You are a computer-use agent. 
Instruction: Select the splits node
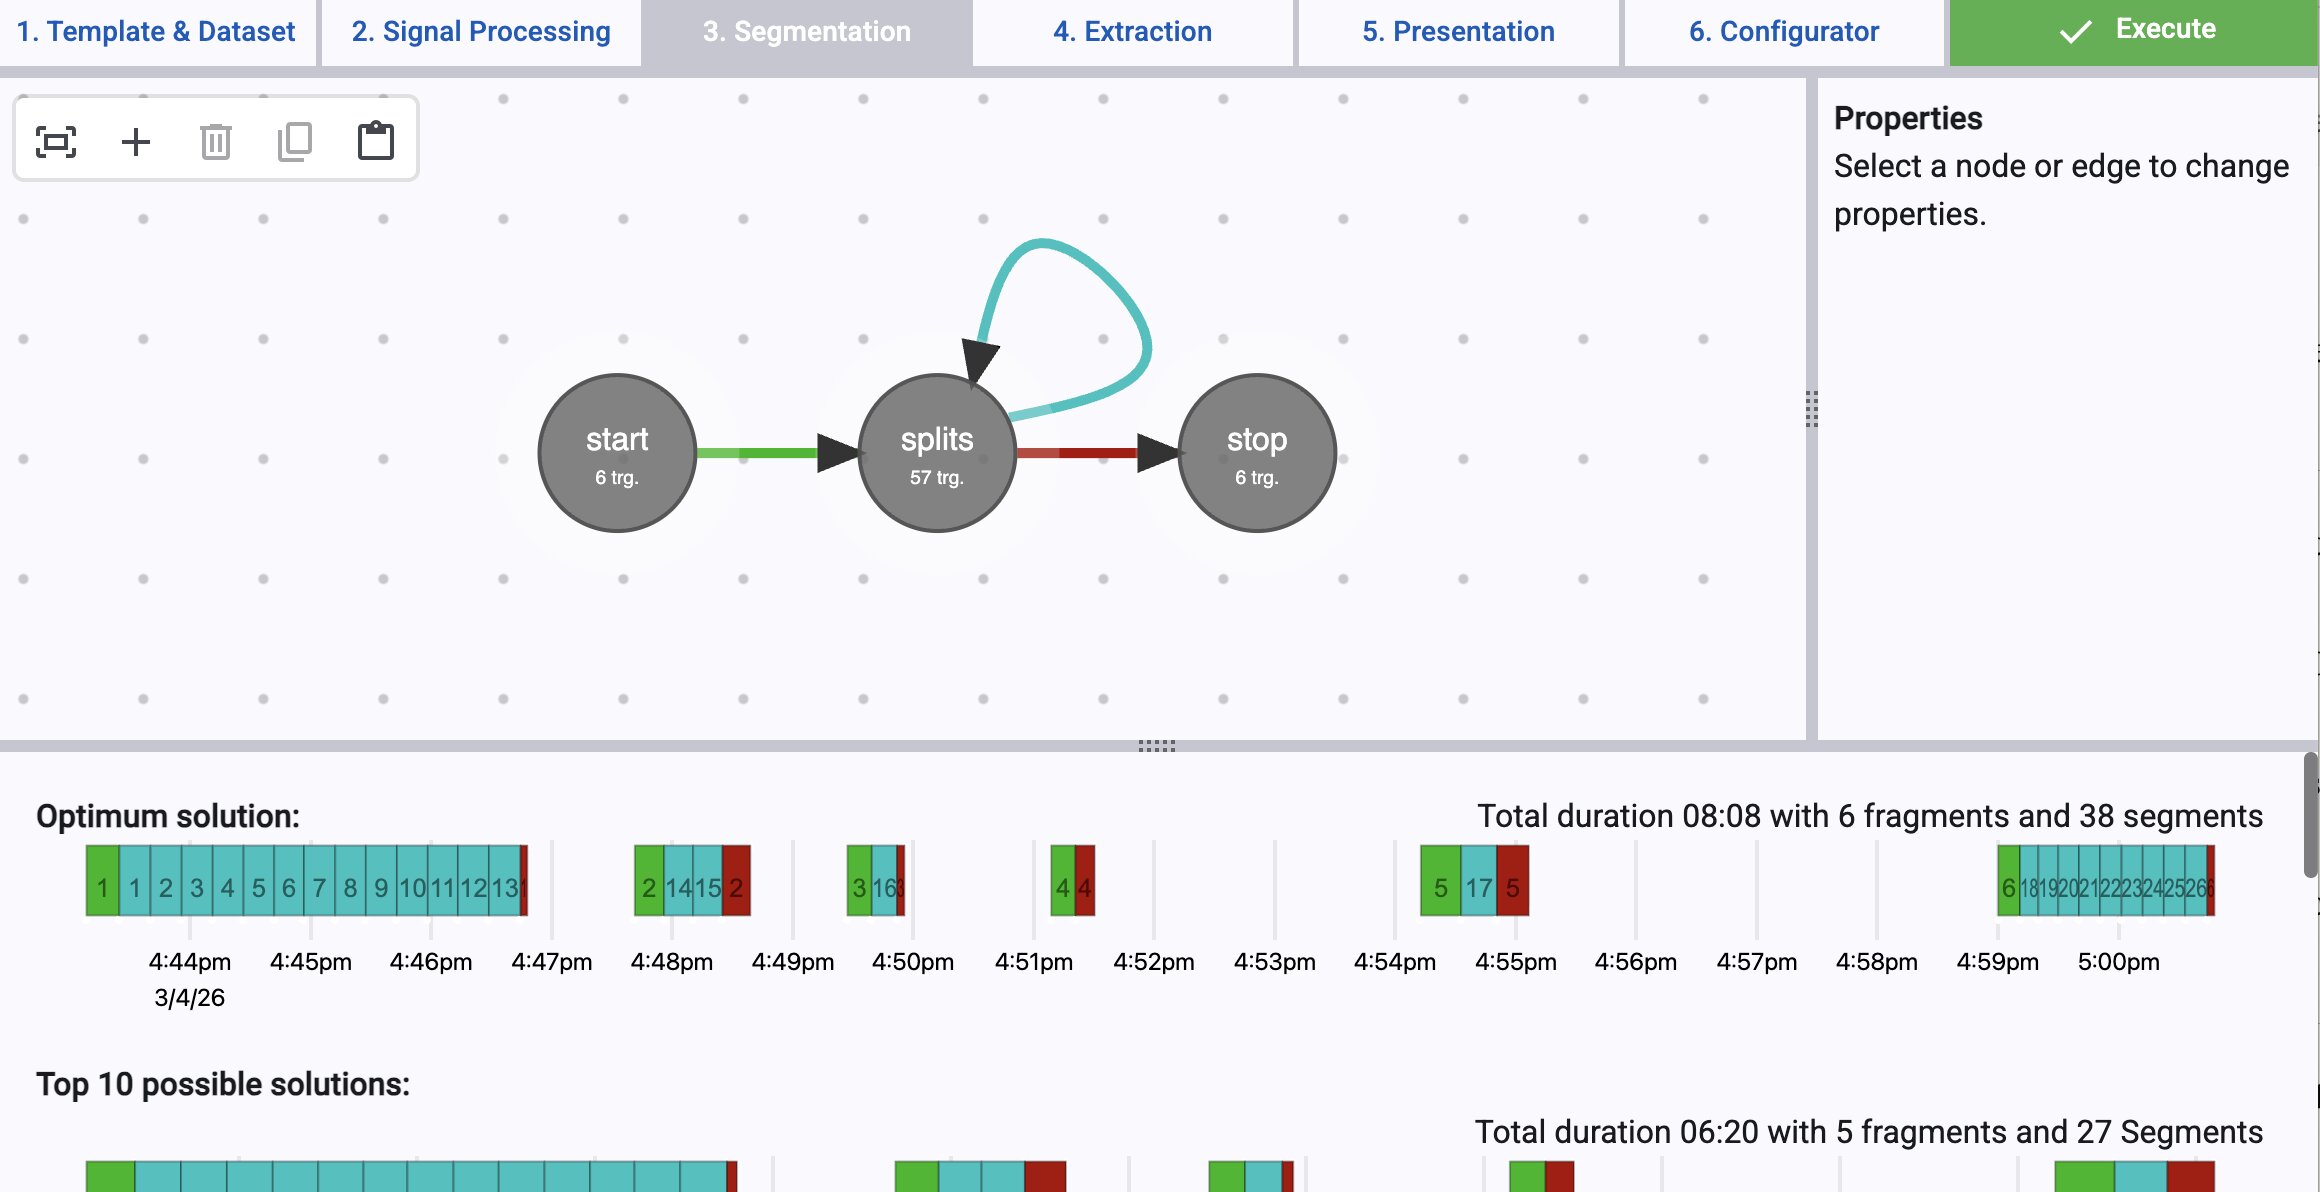[937, 453]
